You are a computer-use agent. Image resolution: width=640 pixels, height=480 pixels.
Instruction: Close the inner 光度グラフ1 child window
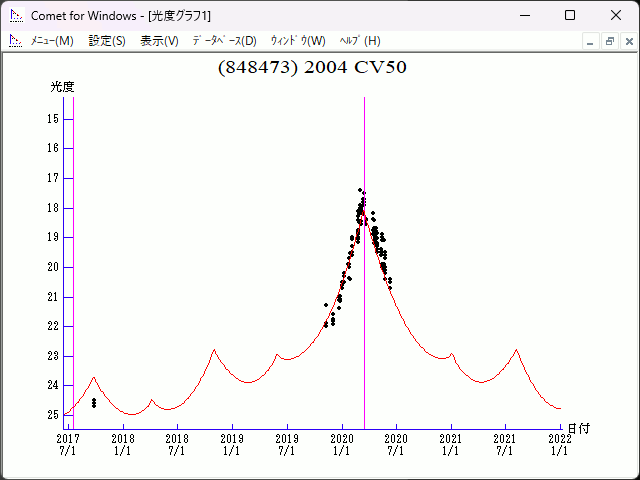(x=627, y=41)
